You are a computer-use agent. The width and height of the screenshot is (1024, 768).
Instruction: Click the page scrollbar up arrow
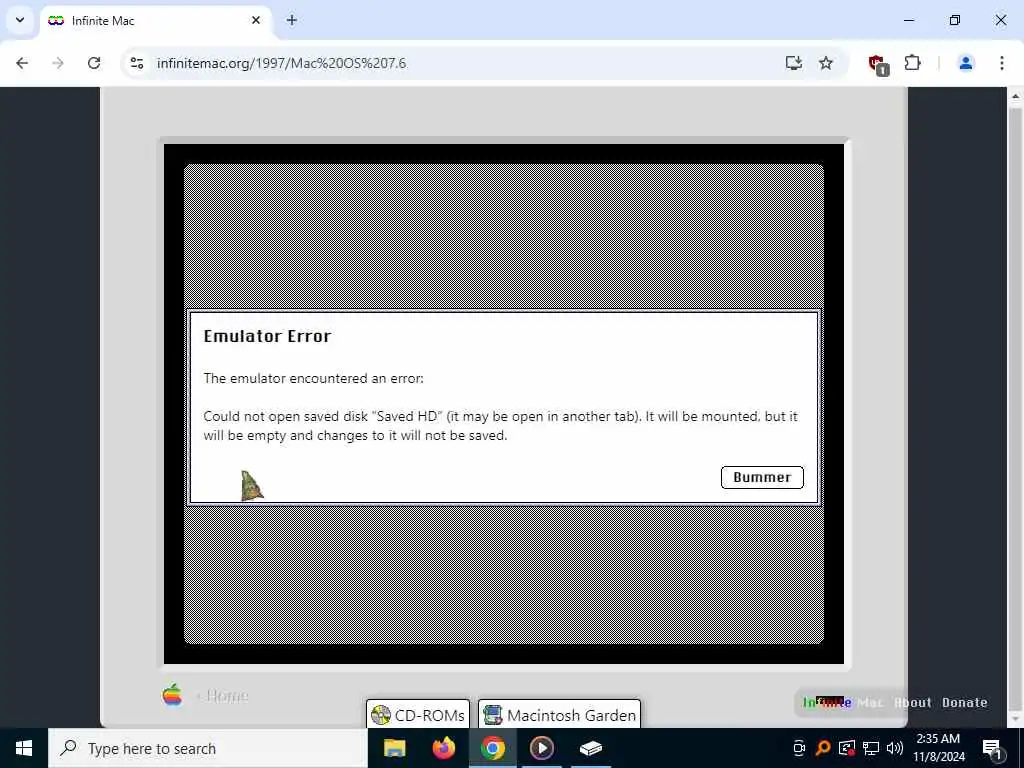(1015, 96)
